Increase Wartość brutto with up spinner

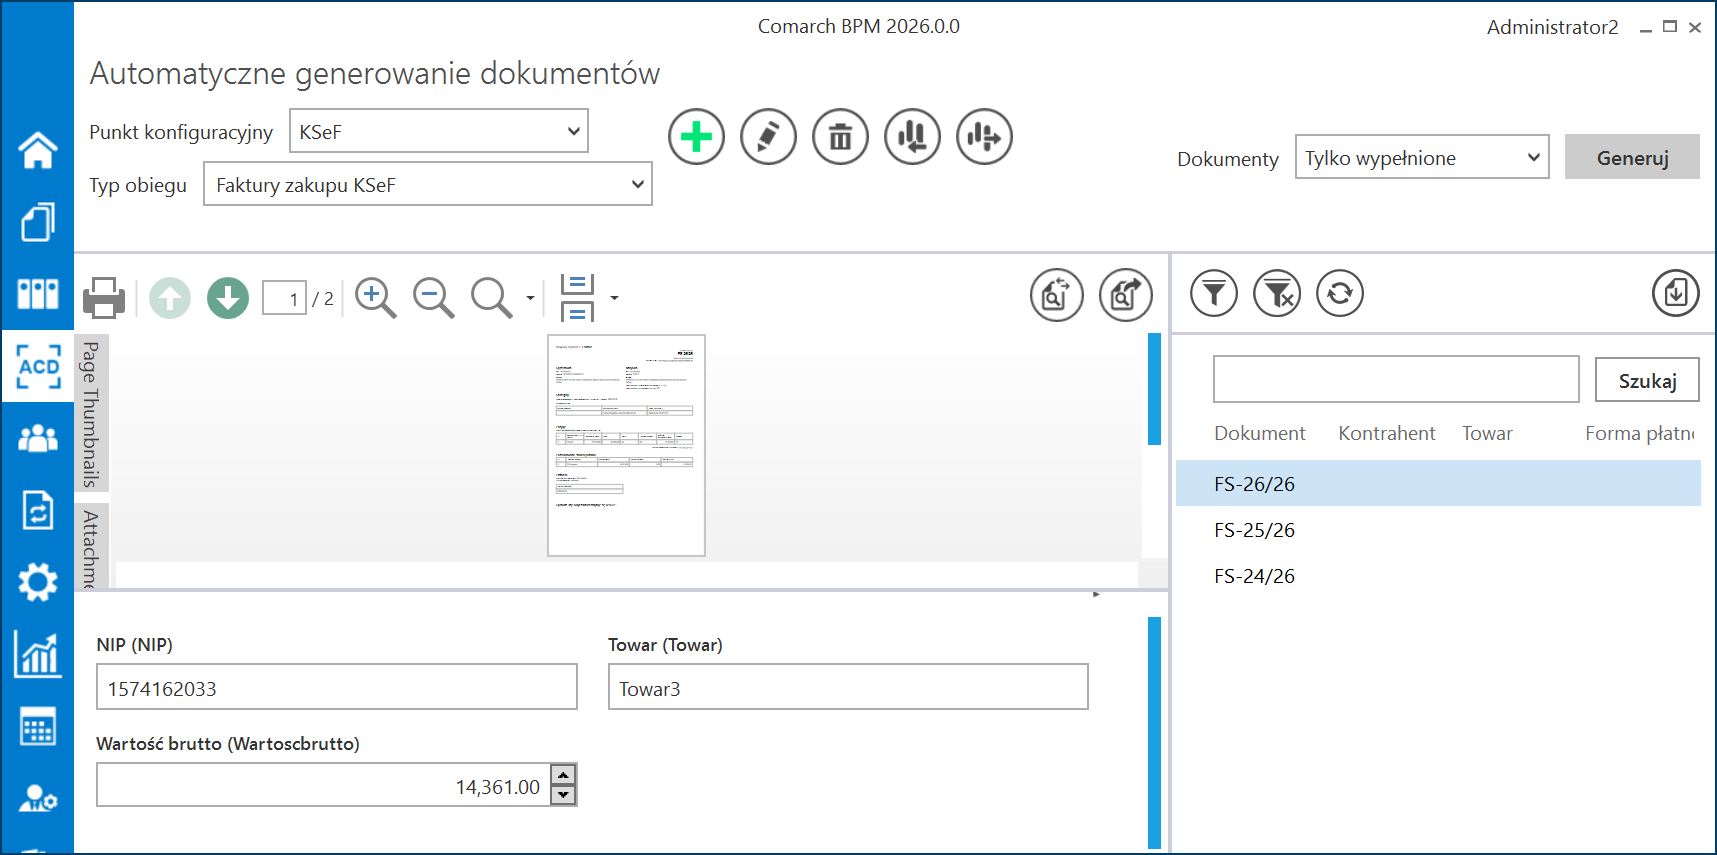tap(564, 775)
